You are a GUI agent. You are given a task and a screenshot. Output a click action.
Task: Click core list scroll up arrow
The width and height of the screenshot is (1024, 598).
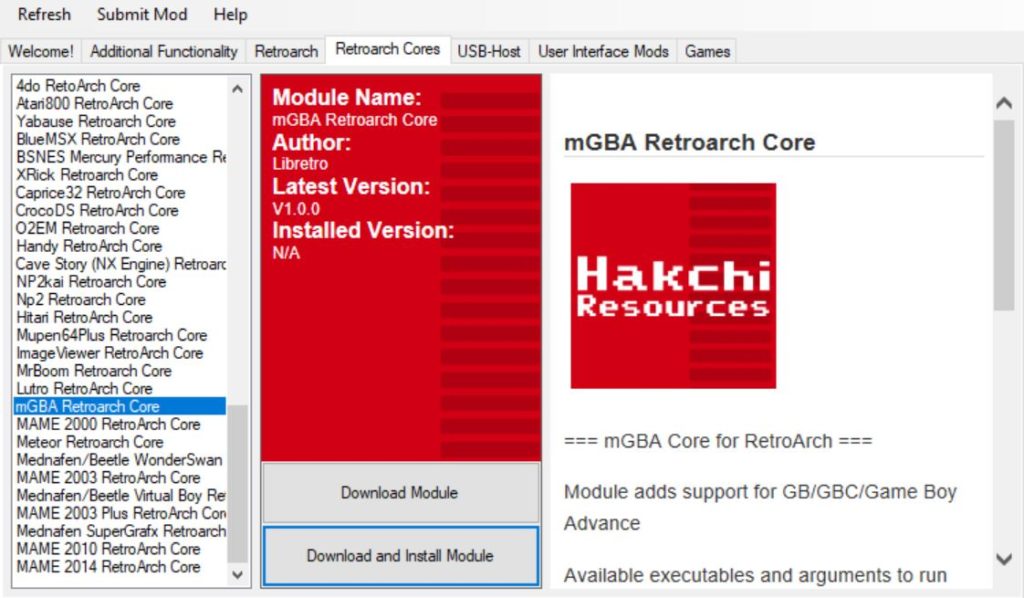pos(238,89)
